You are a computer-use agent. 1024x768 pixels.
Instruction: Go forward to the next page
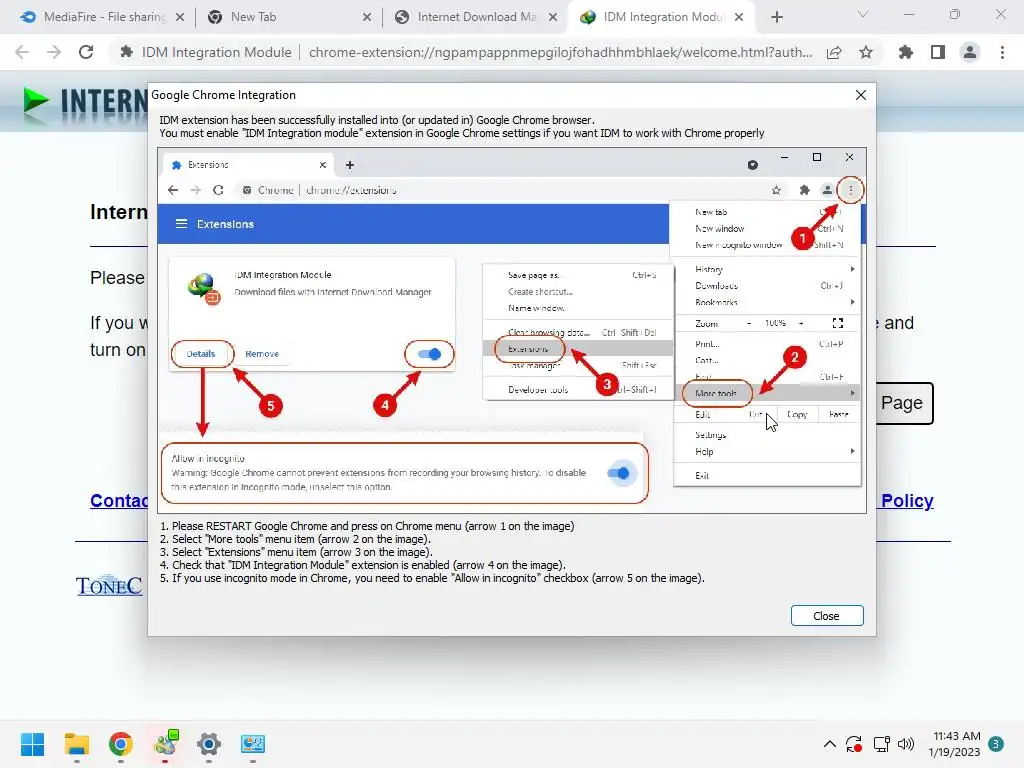[x=54, y=52]
